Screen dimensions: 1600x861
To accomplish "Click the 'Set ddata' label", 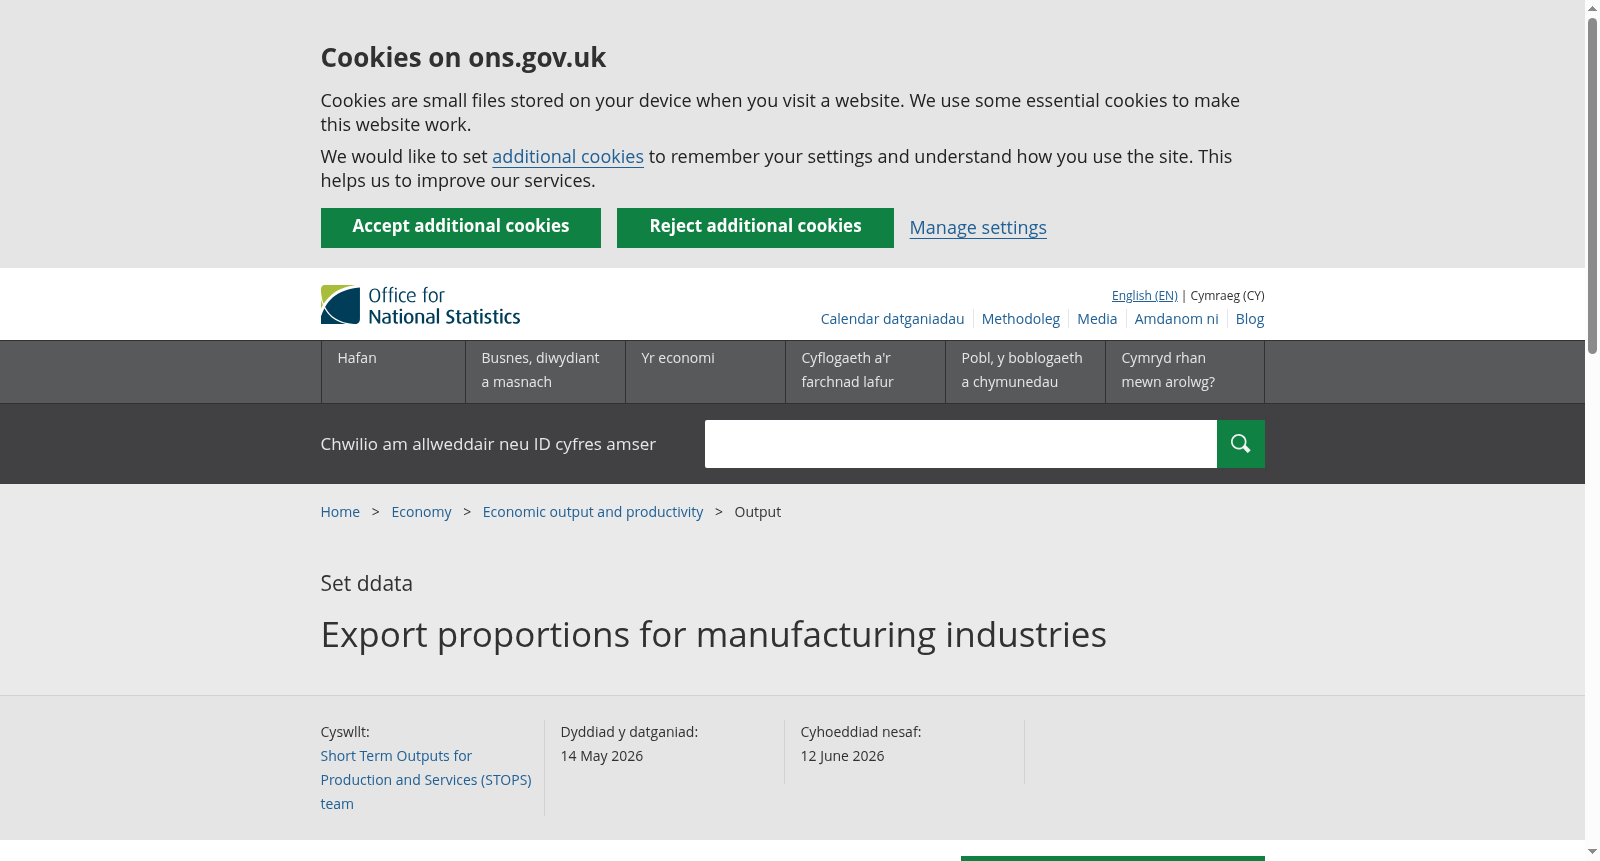I will 366,584.
